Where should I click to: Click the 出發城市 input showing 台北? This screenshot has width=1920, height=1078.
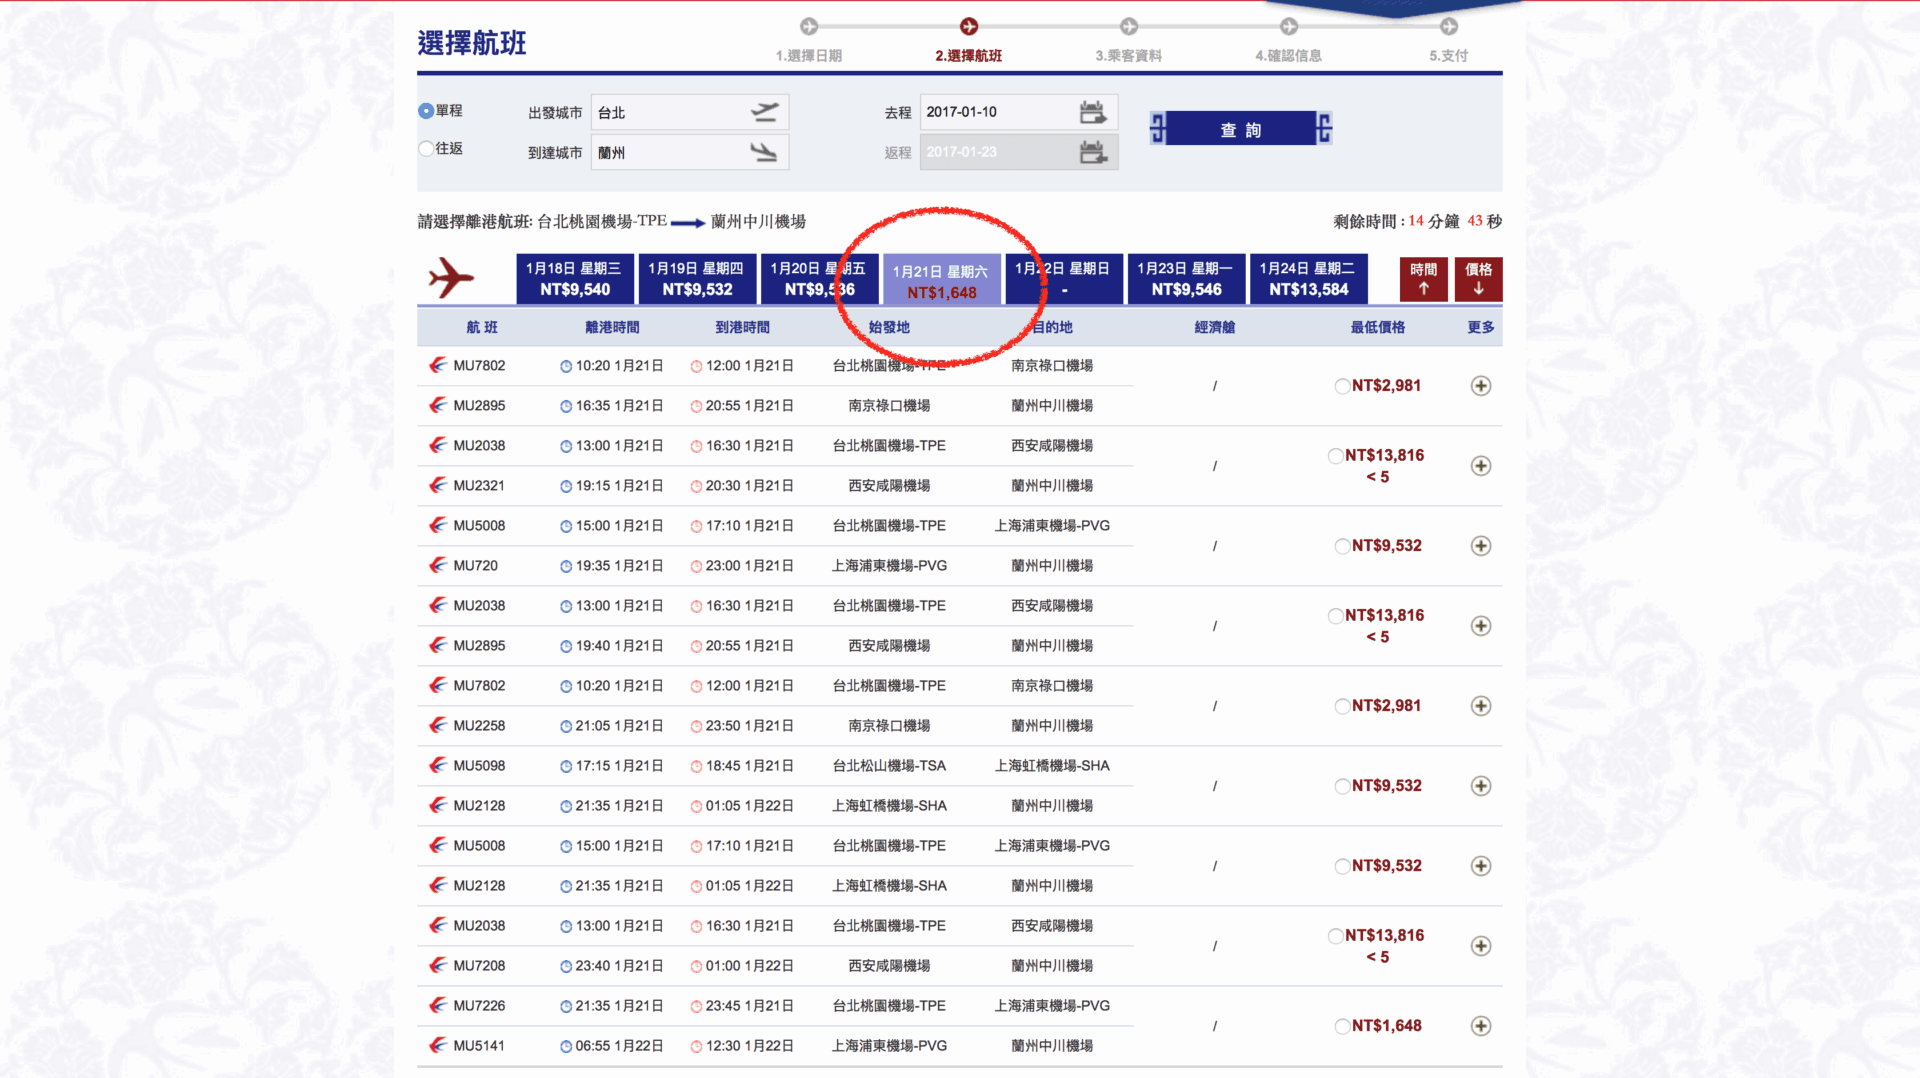click(x=690, y=112)
